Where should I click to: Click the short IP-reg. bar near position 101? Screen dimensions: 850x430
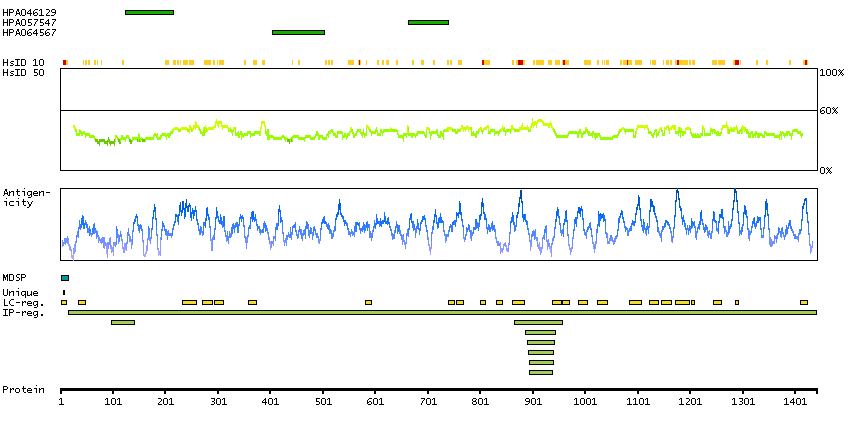pos(123,322)
